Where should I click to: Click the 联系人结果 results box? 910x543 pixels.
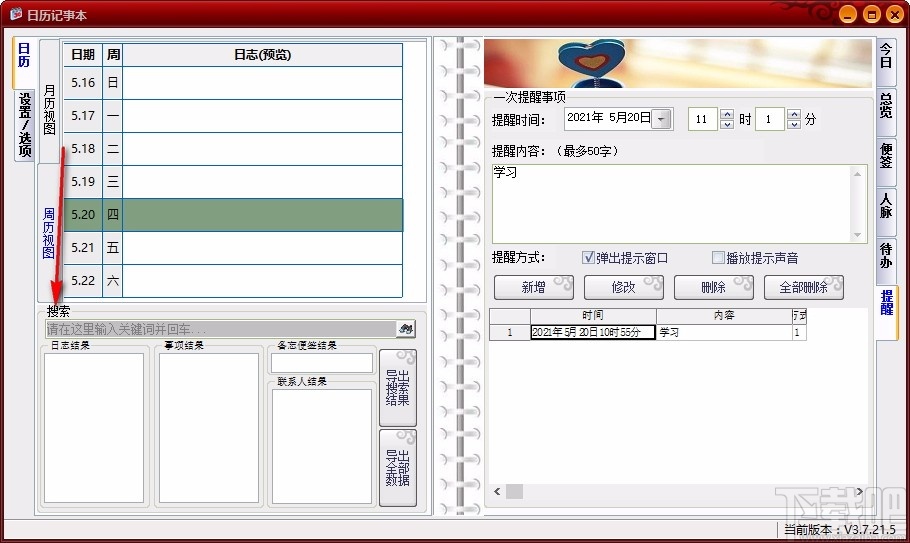[x=322, y=446]
